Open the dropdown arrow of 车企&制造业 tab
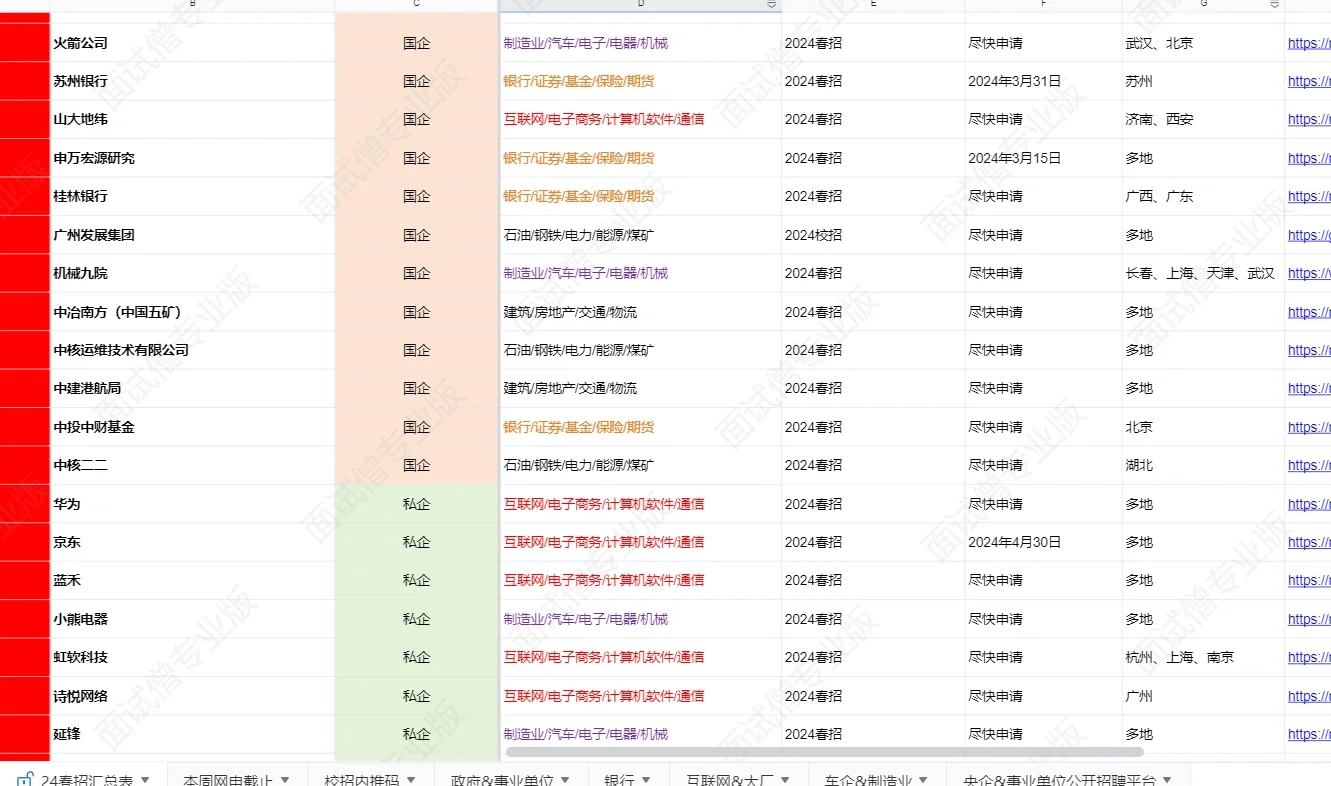1331x786 pixels. pos(923,779)
